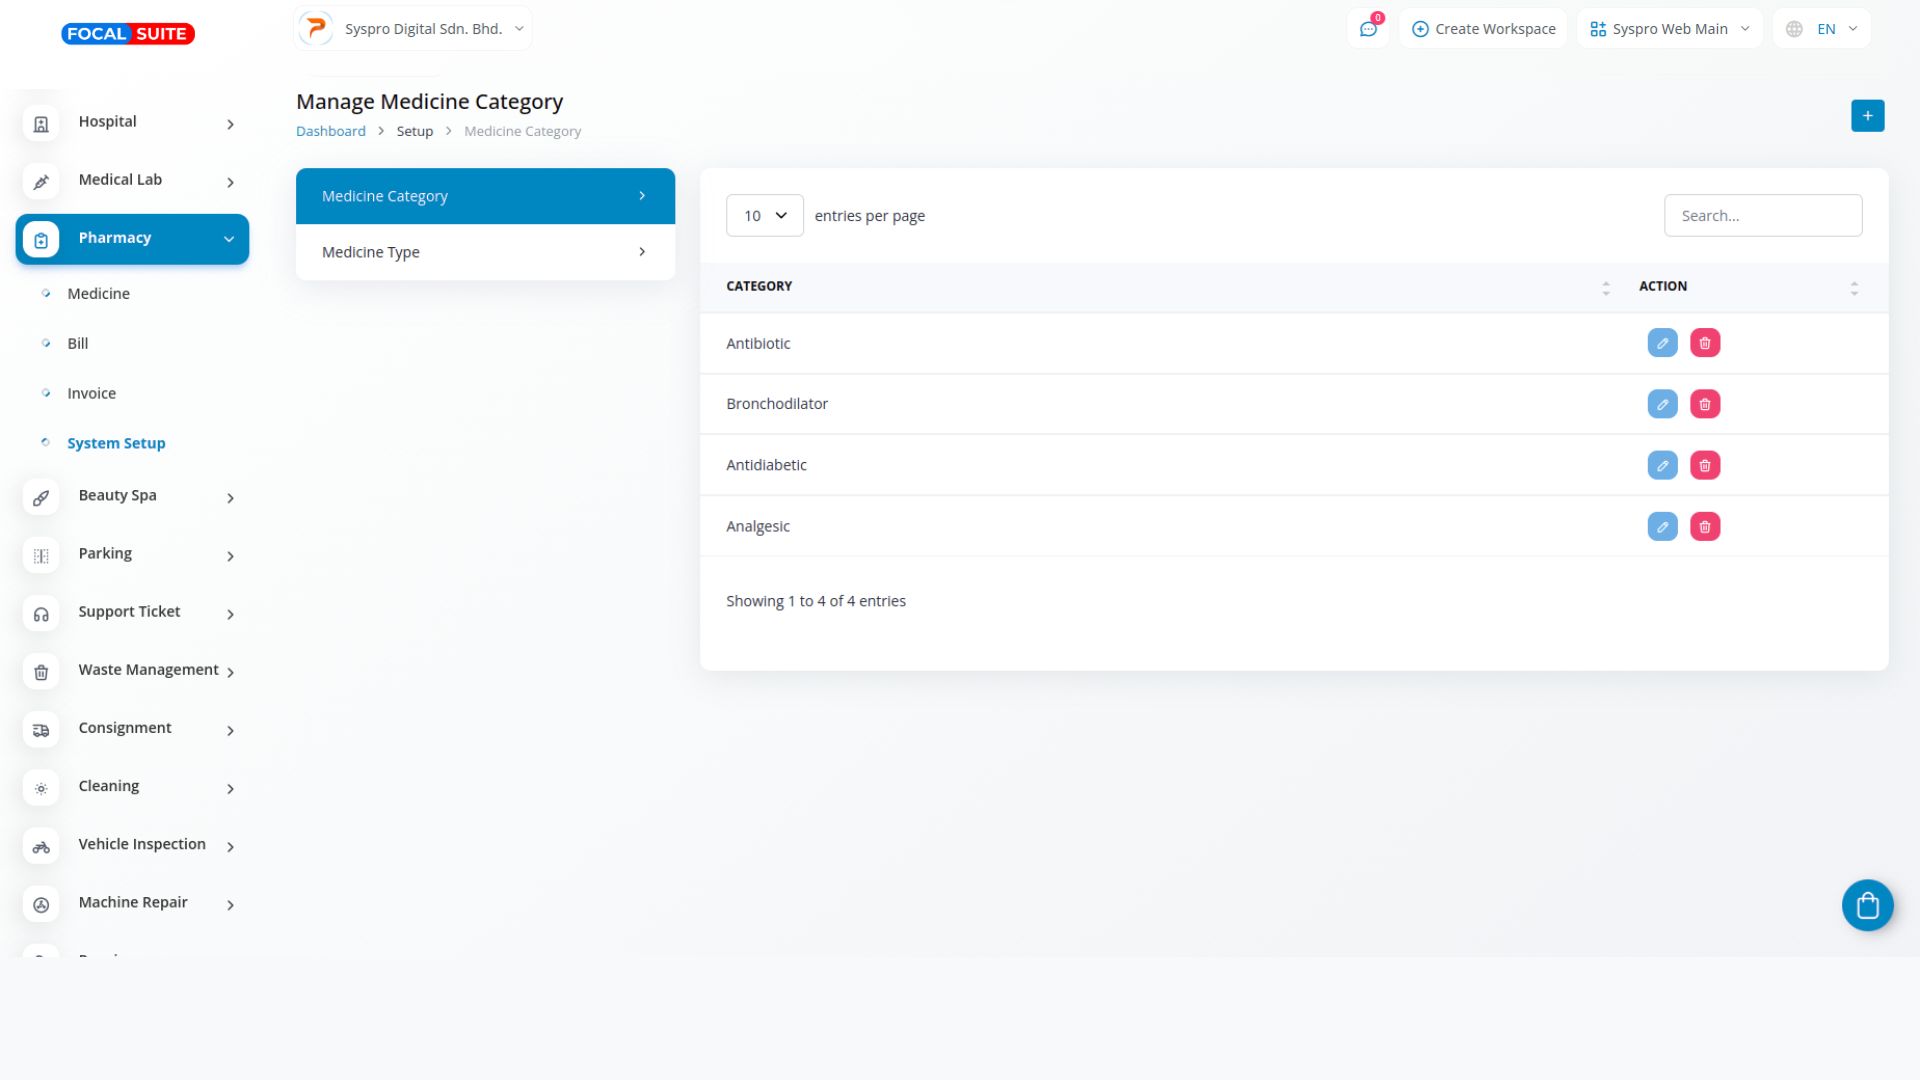
Task: Click the Hospital building icon in sidebar
Action: (41, 123)
